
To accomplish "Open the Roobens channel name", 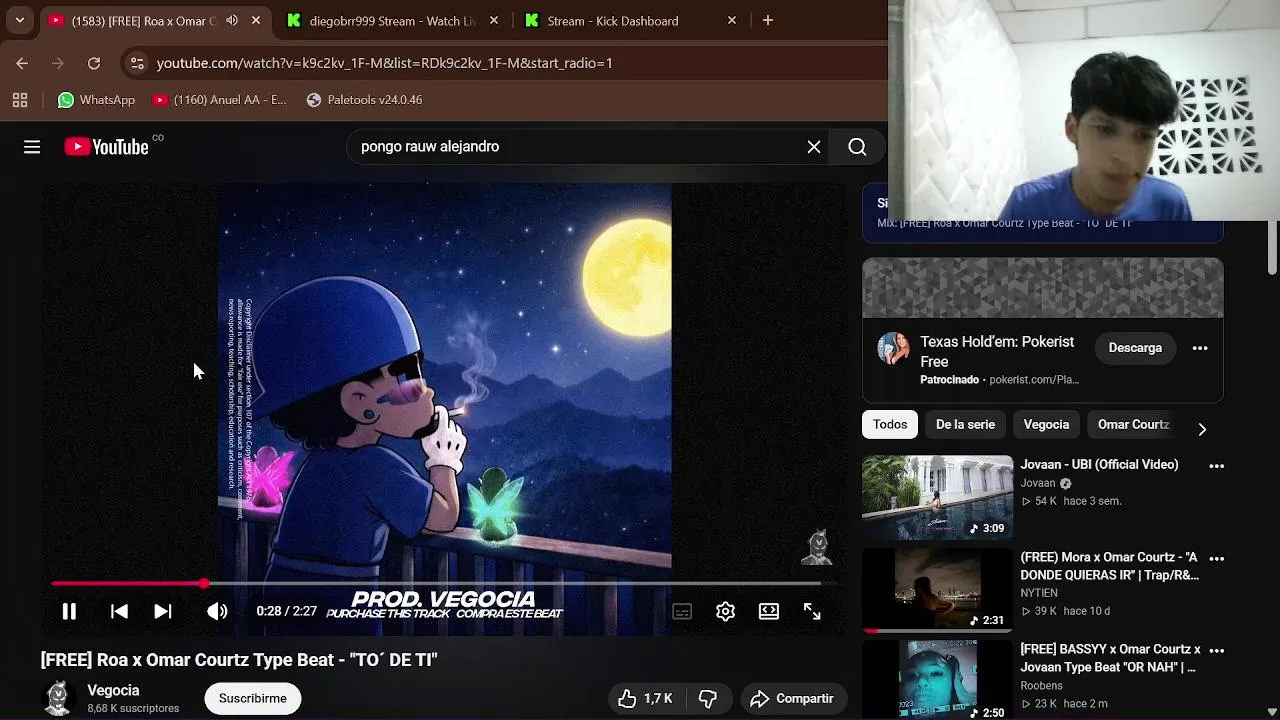I will coord(1041,686).
